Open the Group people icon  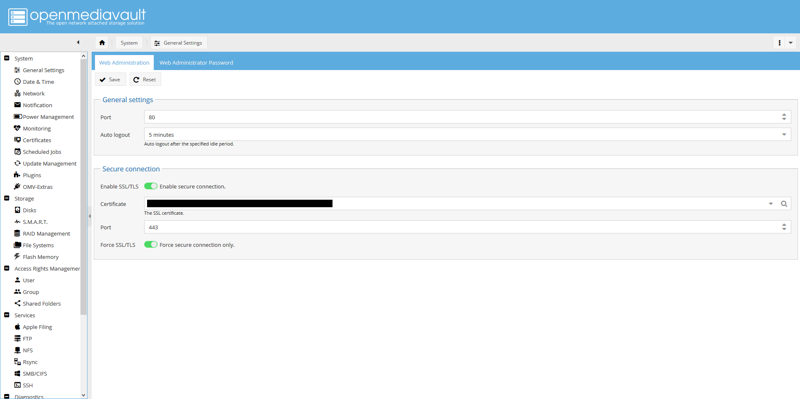pos(17,292)
